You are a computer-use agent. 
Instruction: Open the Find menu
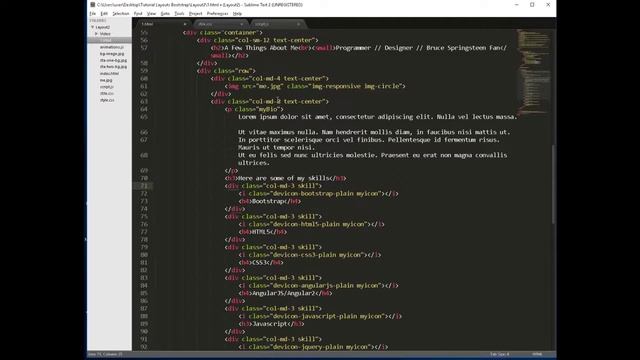point(138,13)
